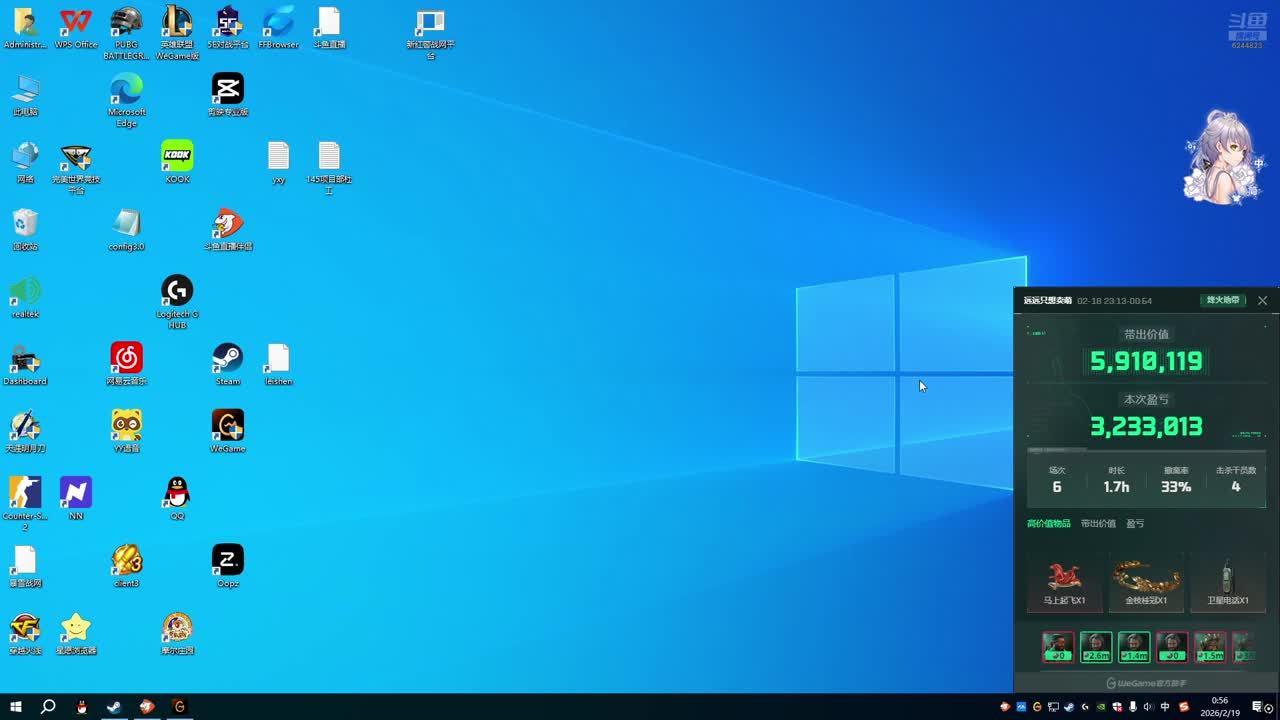Image resolution: width=1280 pixels, height=720 pixels.
Task: Open PUBG BATTLEGROUNDS desktop icon
Action: pos(126,24)
